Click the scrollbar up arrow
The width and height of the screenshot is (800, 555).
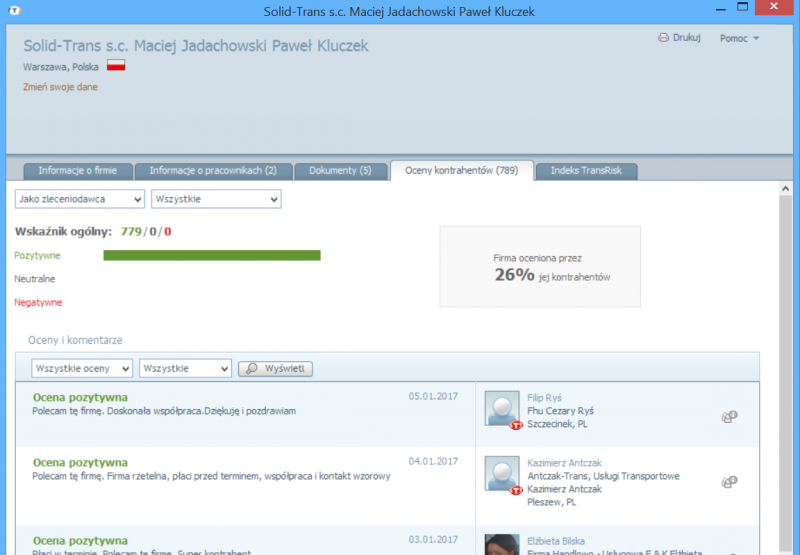pos(785,189)
